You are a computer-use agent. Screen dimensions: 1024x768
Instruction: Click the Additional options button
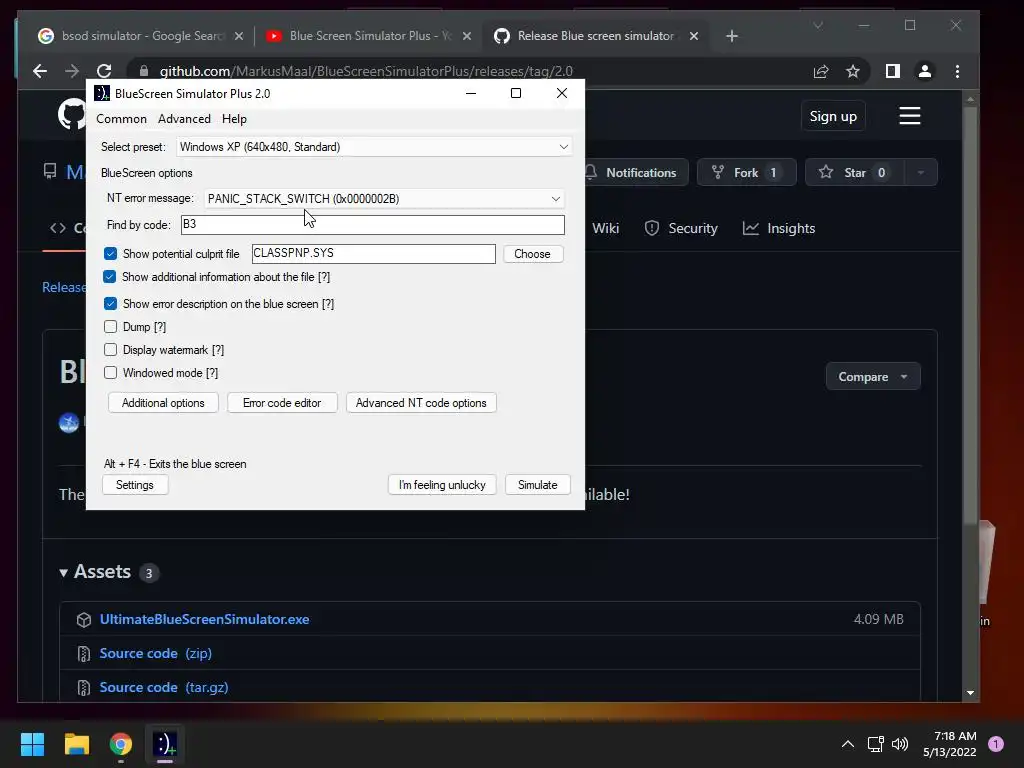pyautogui.click(x=163, y=403)
